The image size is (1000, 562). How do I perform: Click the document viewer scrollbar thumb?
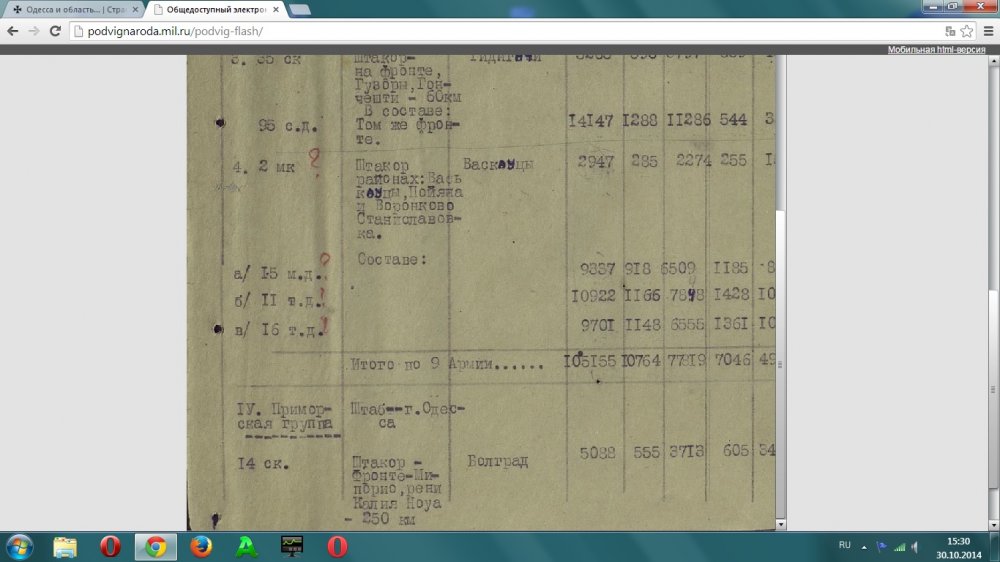pos(781,364)
